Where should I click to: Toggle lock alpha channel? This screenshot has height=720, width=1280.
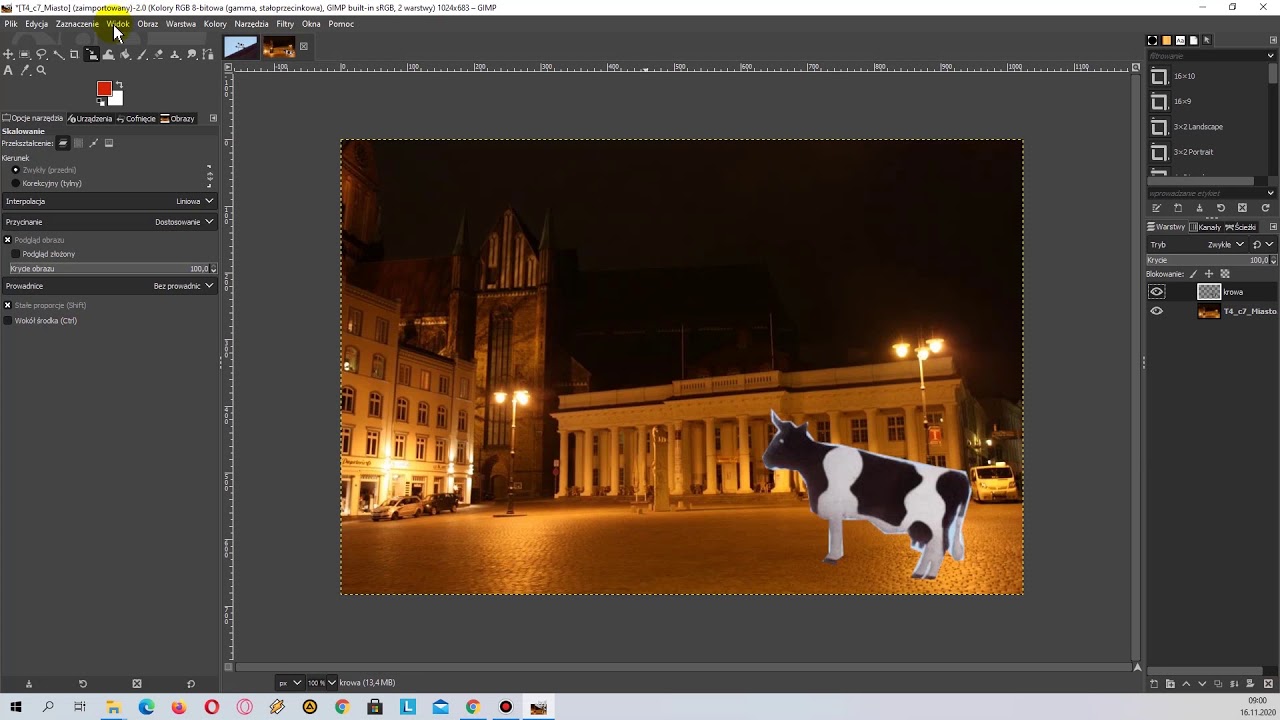point(1225,274)
